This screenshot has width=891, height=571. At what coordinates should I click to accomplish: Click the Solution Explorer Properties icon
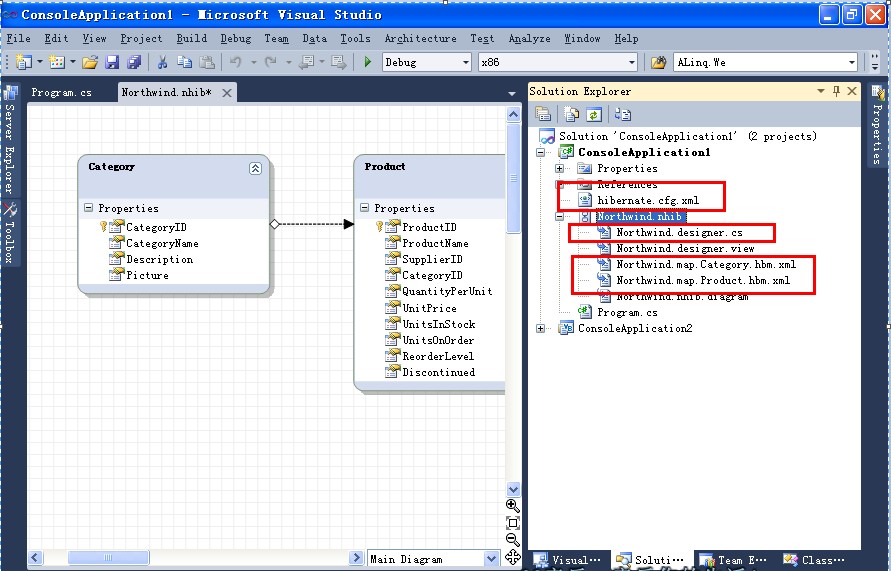pos(543,114)
